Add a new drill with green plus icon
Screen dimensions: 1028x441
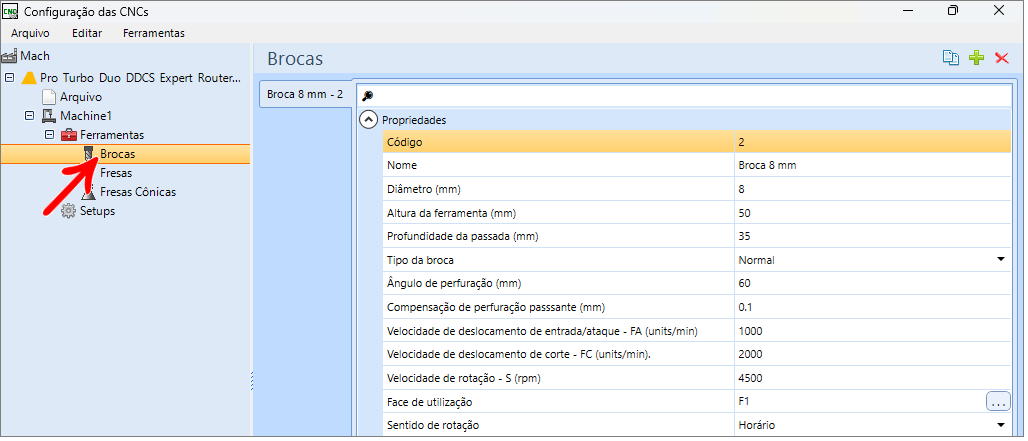pyautogui.click(x=977, y=58)
